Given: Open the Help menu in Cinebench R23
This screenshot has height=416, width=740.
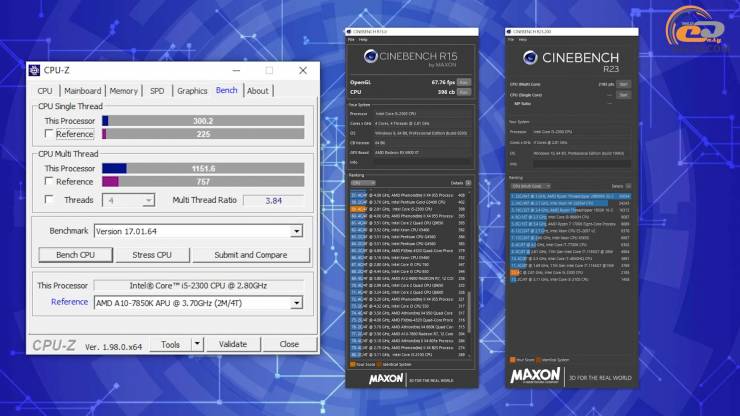Looking at the screenshot, I should [x=522, y=40].
